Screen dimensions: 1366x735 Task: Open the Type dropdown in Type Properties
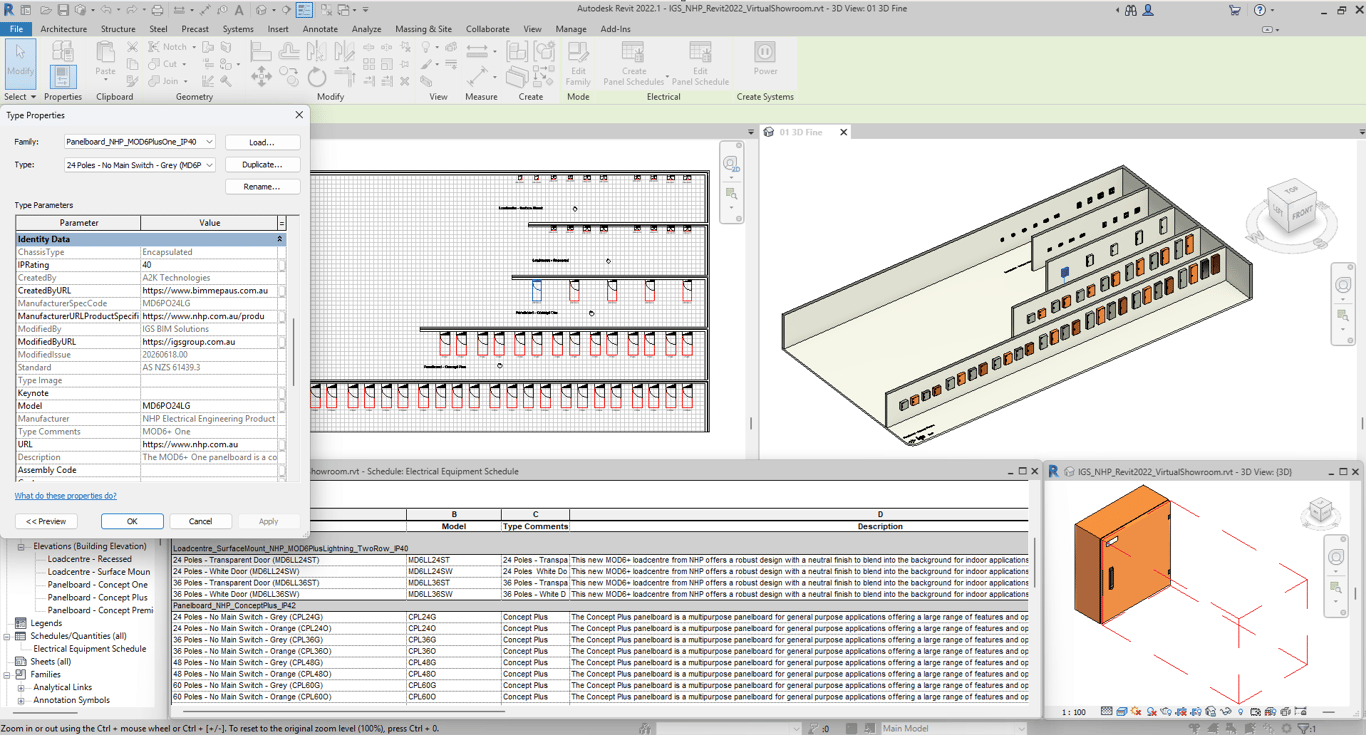[x=209, y=165]
